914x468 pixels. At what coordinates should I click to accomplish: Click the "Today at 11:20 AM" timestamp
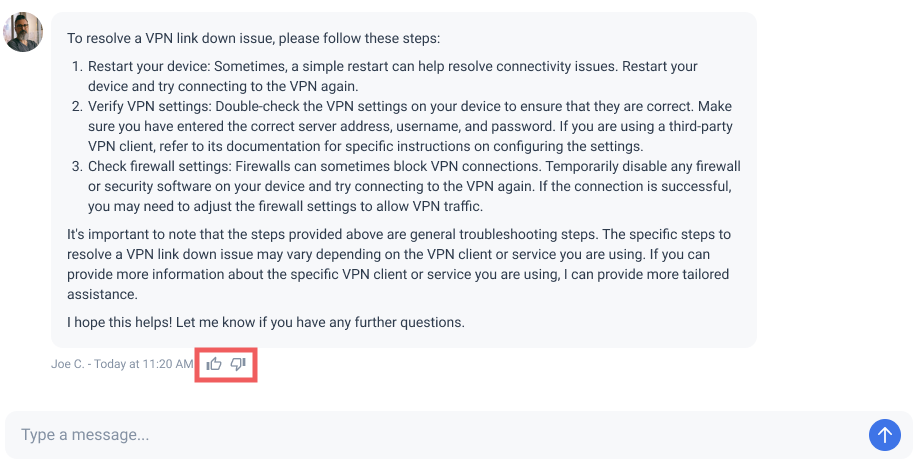click(x=143, y=364)
